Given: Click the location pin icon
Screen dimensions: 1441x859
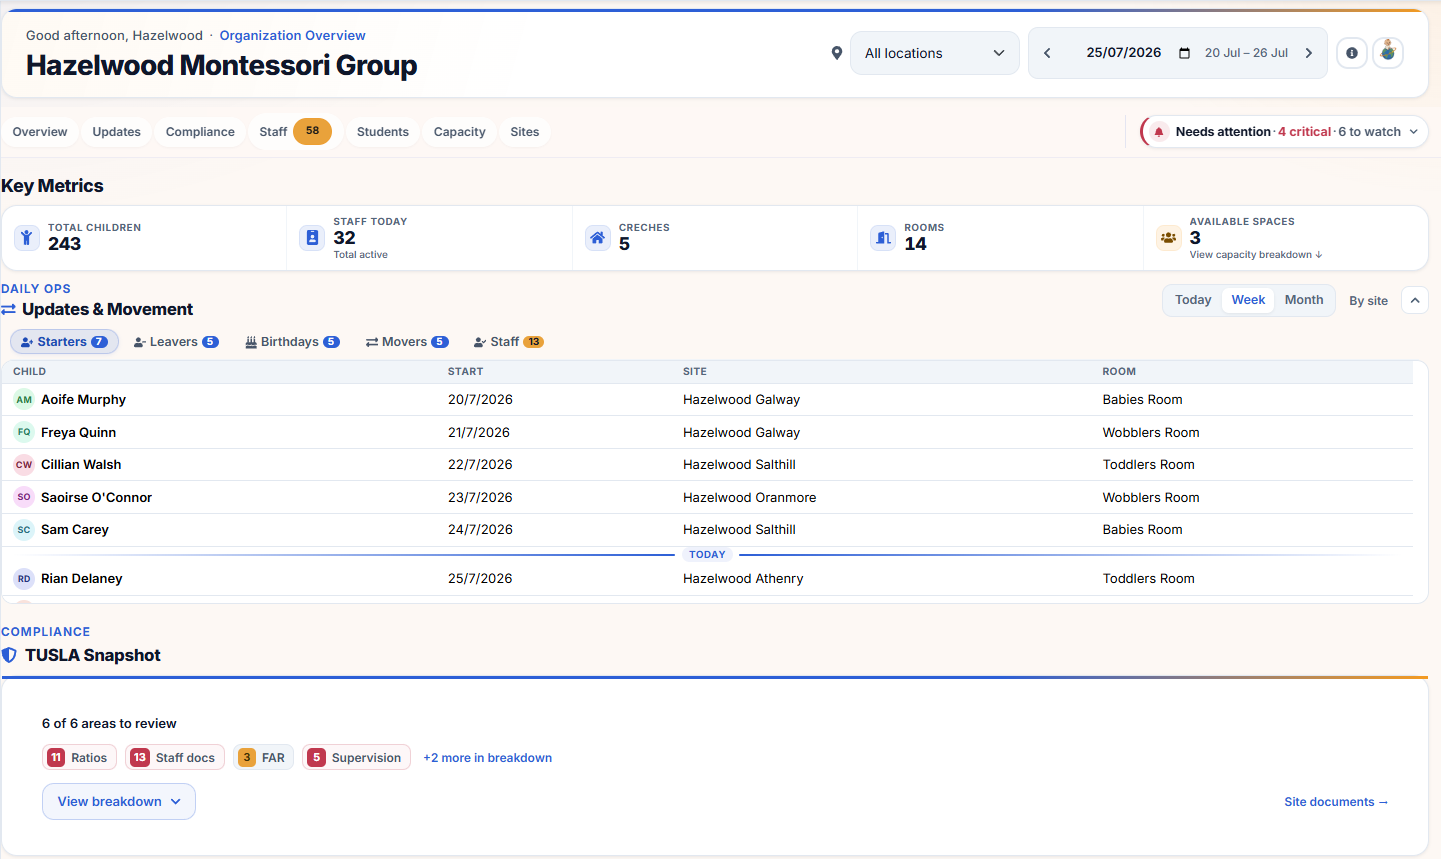Looking at the screenshot, I should [x=837, y=53].
